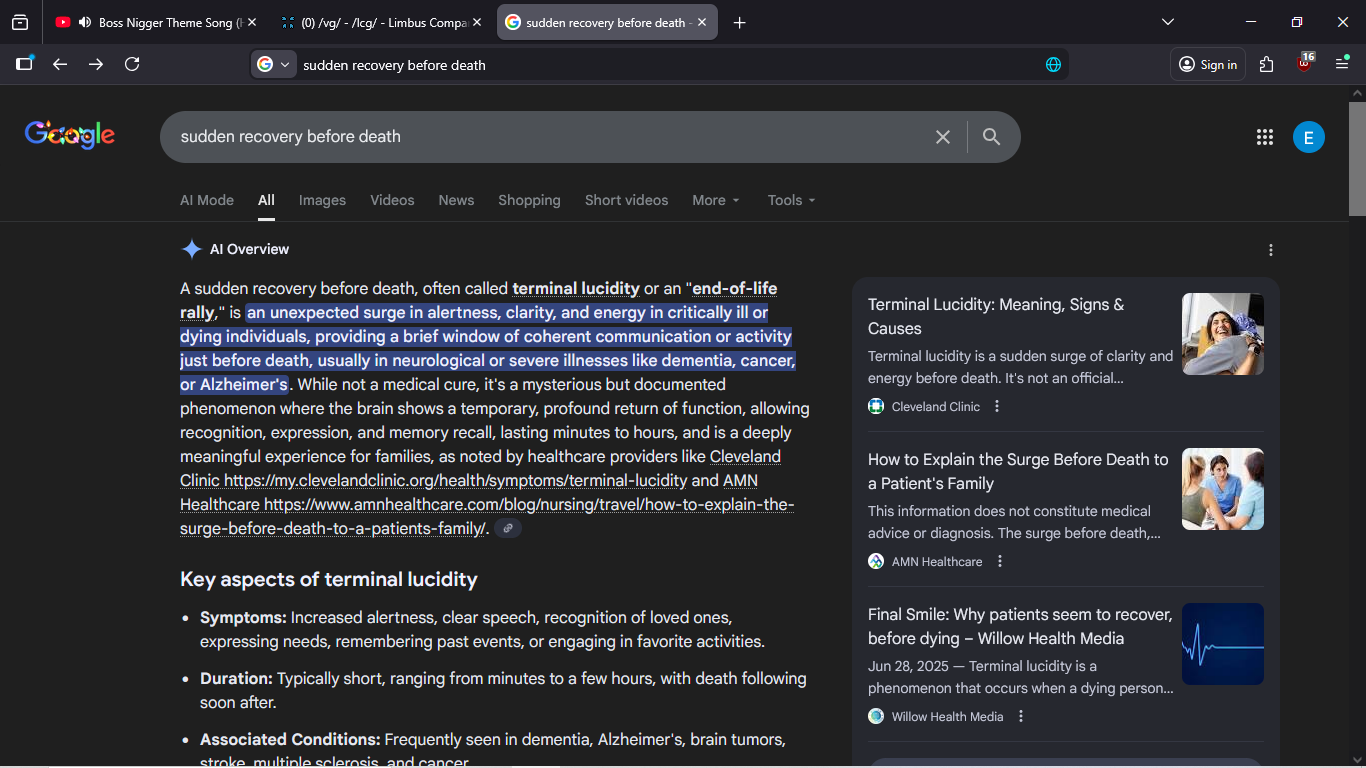Click the Google search input field

545,137
